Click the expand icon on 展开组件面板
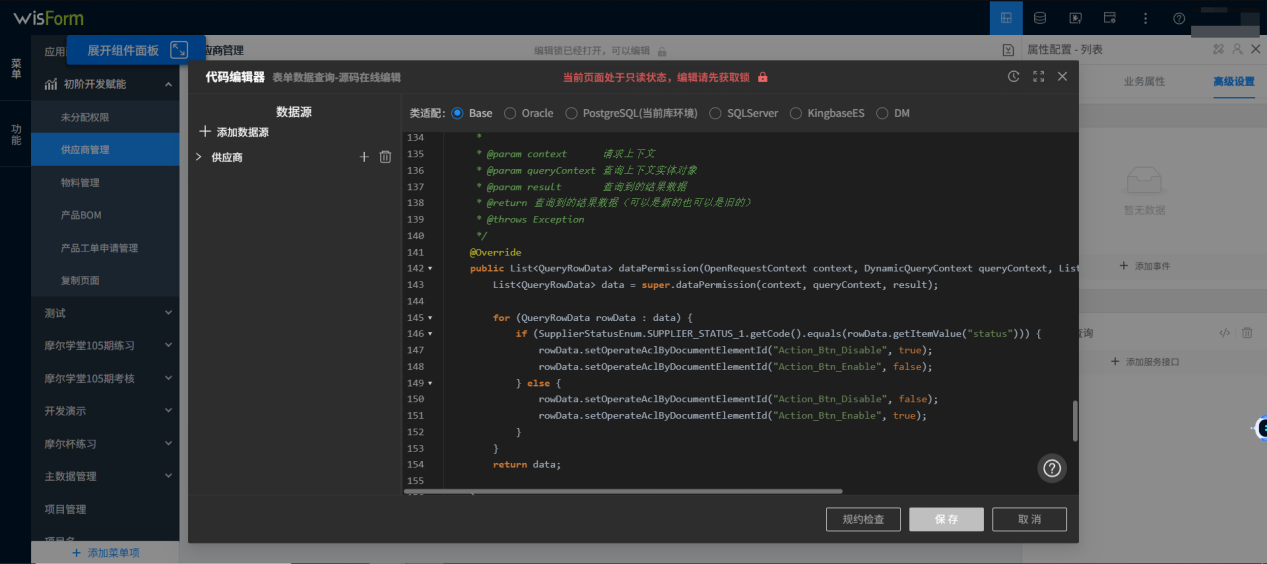The height and width of the screenshot is (564, 1267). click(x=179, y=50)
